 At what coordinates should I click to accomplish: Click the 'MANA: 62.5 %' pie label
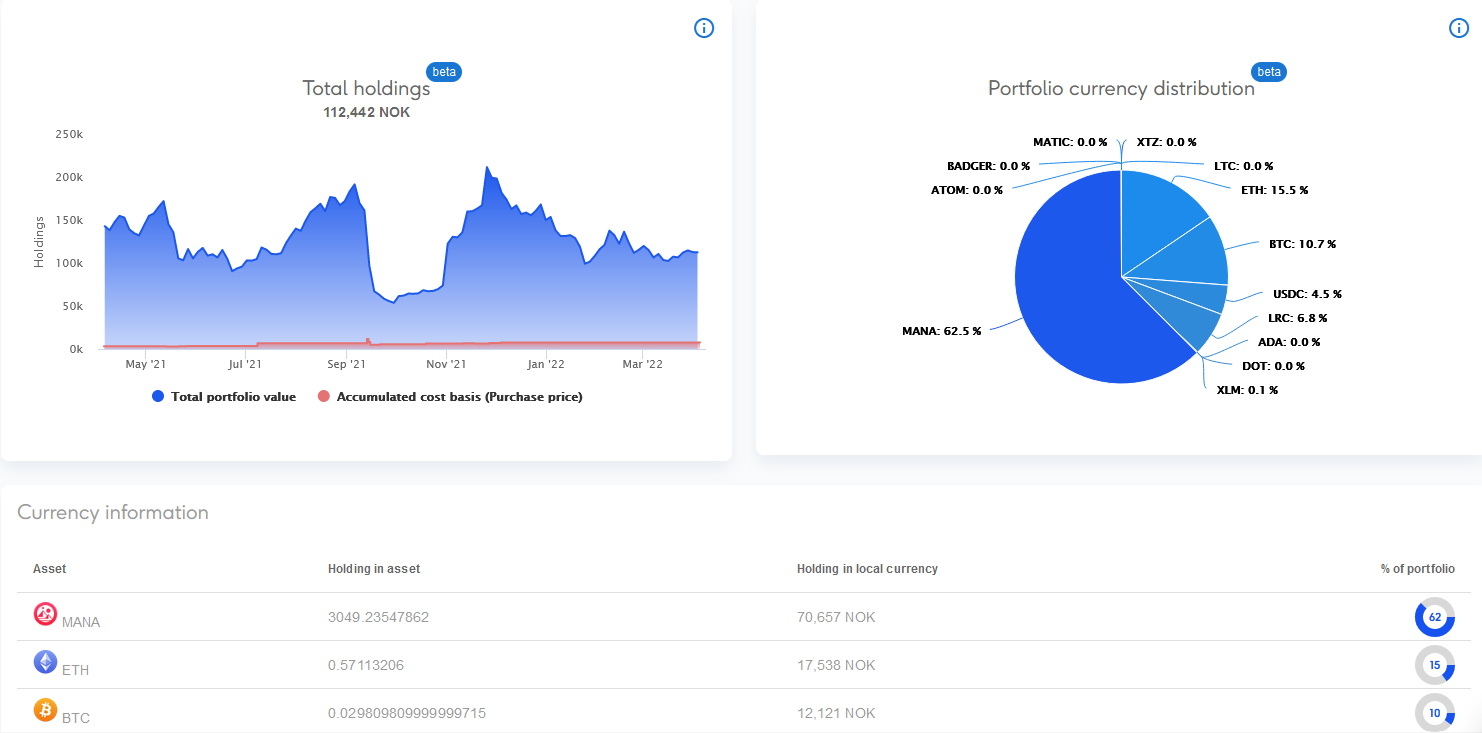click(x=942, y=331)
